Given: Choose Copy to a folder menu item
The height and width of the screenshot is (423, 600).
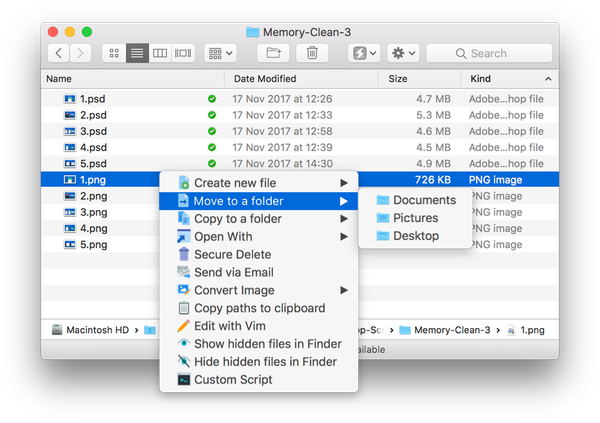Looking at the screenshot, I should tap(259, 219).
